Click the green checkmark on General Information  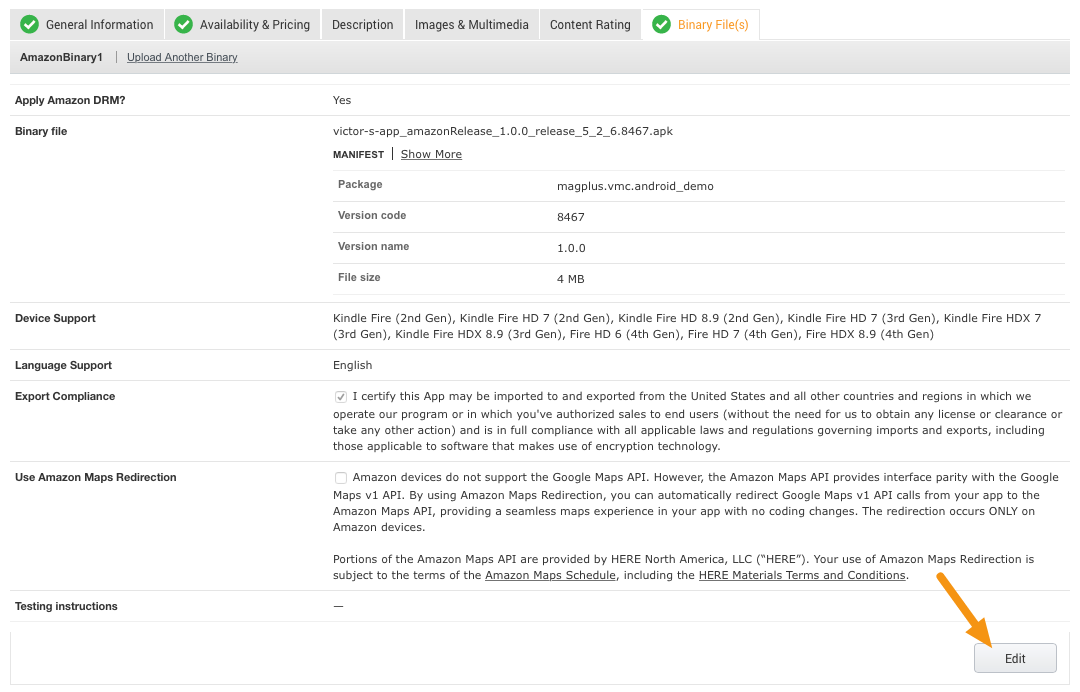30,25
